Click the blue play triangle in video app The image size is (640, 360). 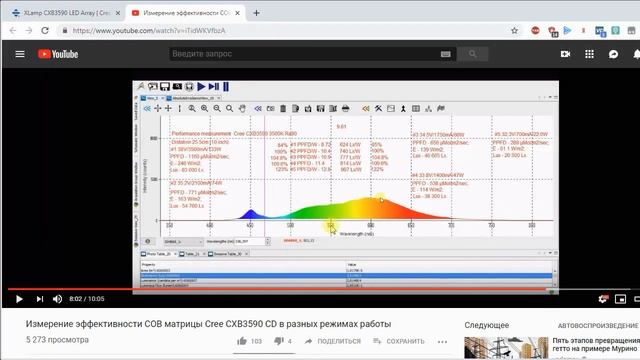click(201, 87)
